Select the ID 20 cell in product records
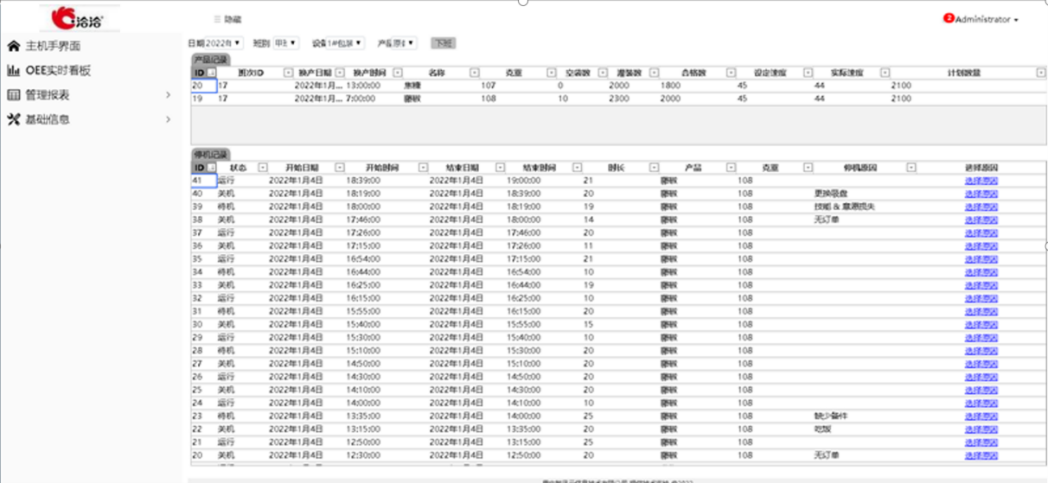This screenshot has width=1048, height=483. pyautogui.click(x=198, y=86)
